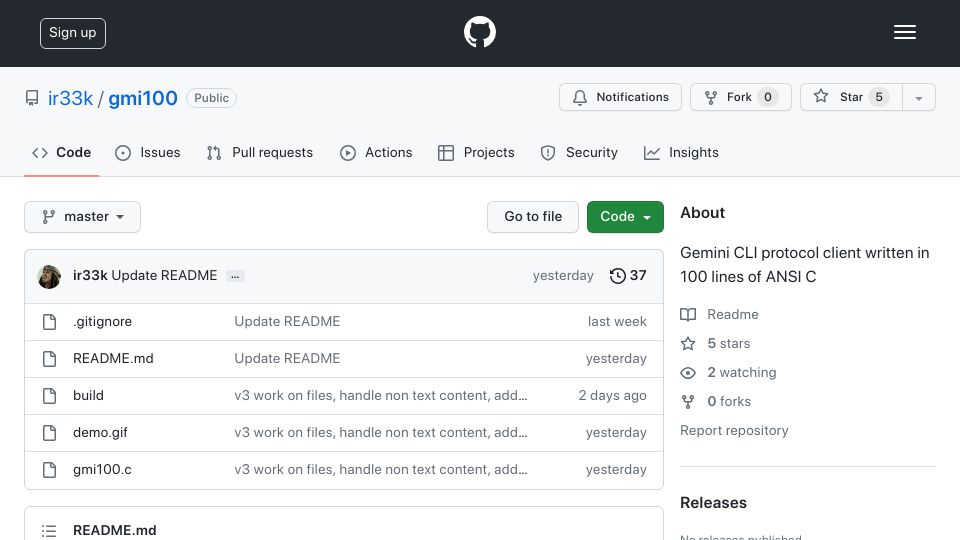960x540 pixels.
Task: Click the commit history clock icon
Action: pos(618,276)
